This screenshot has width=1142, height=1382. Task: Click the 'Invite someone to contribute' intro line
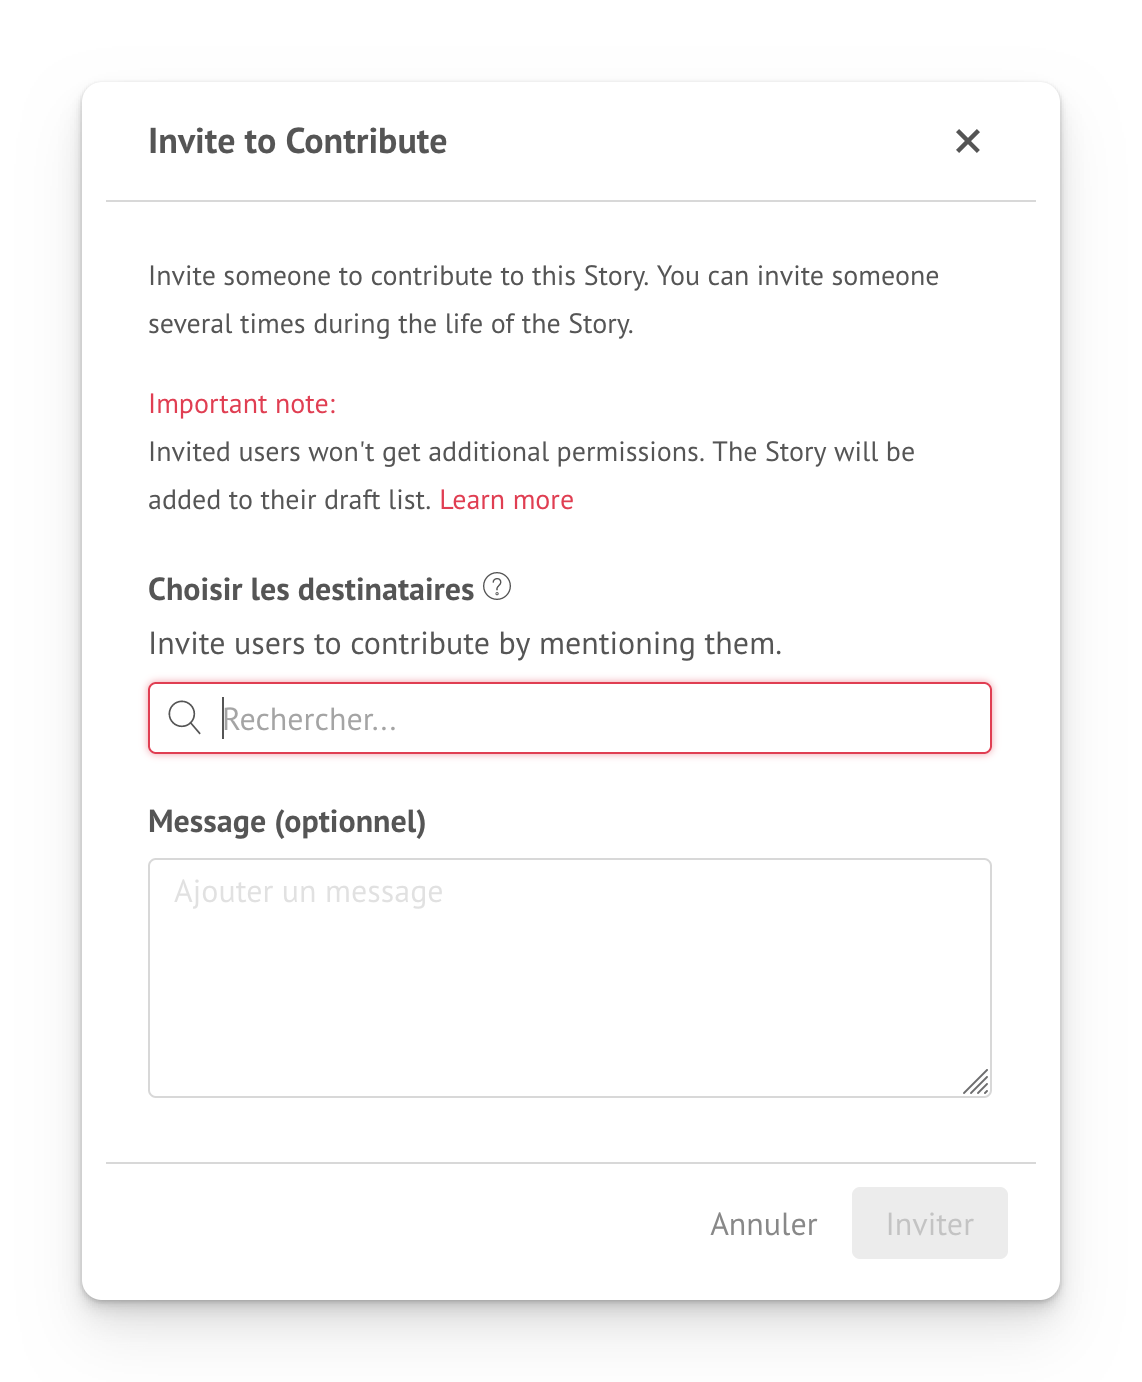click(x=543, y=276)
